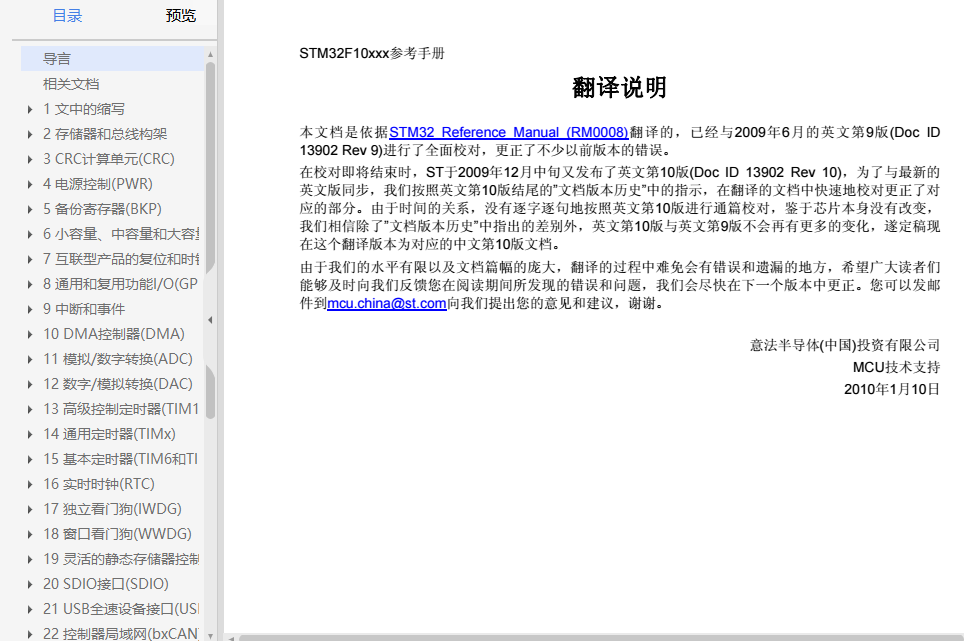Expand chapter 6 小容量、中容量和大容量

[x=30, y=234]
